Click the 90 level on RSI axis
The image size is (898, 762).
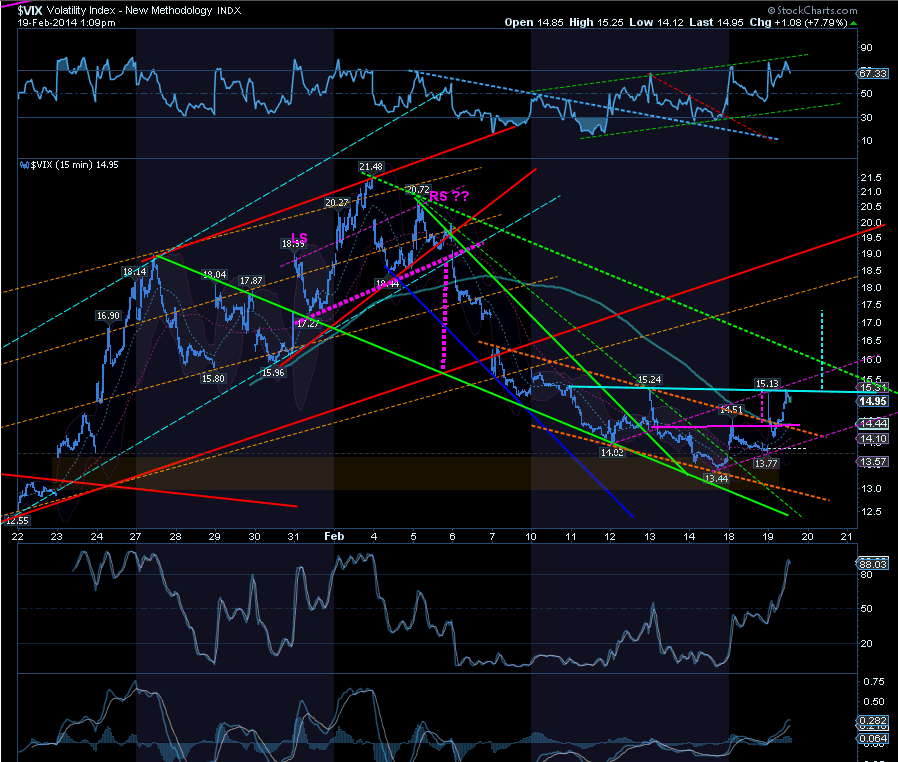[x=867, y=48]
